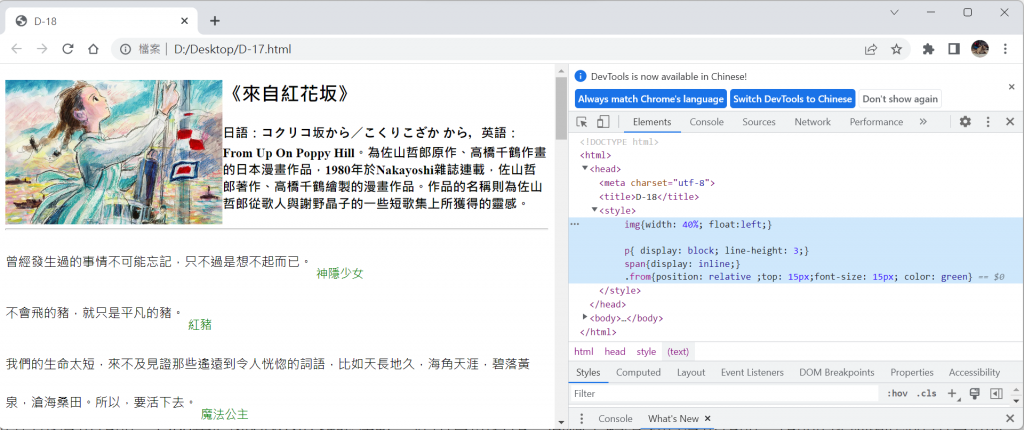The width and height of the screenshot is (1024, 430).
Task: Show more DevTools tabs chevron
Action: tap(923, 122)
